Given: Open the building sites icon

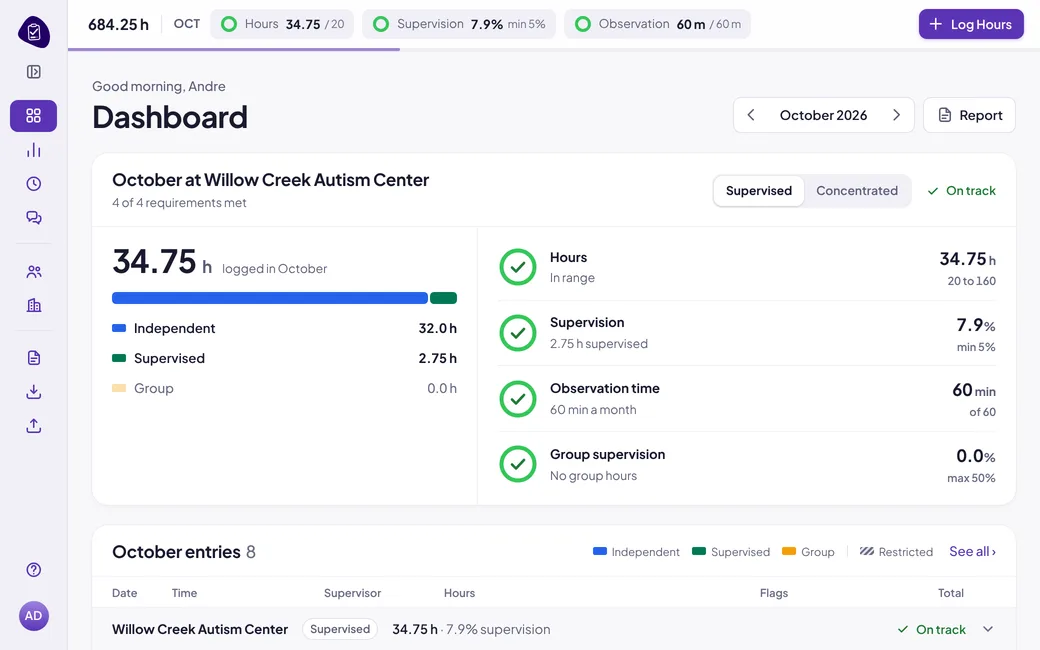Looking at the screenshot, I should pos(34,305).
